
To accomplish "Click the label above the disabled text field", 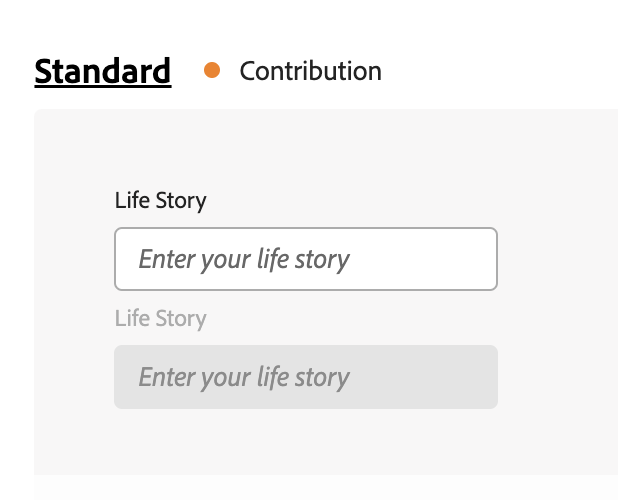I will tap(160, 318).
